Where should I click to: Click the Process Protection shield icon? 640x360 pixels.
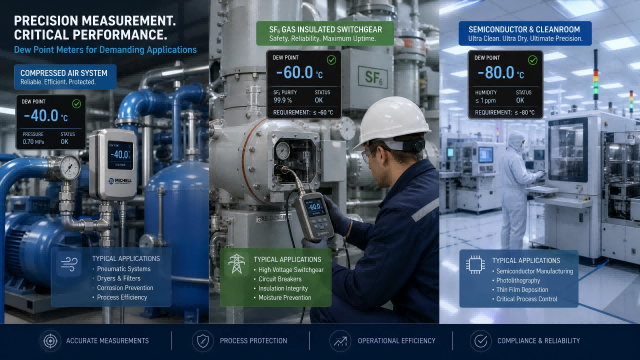point(203,341)
